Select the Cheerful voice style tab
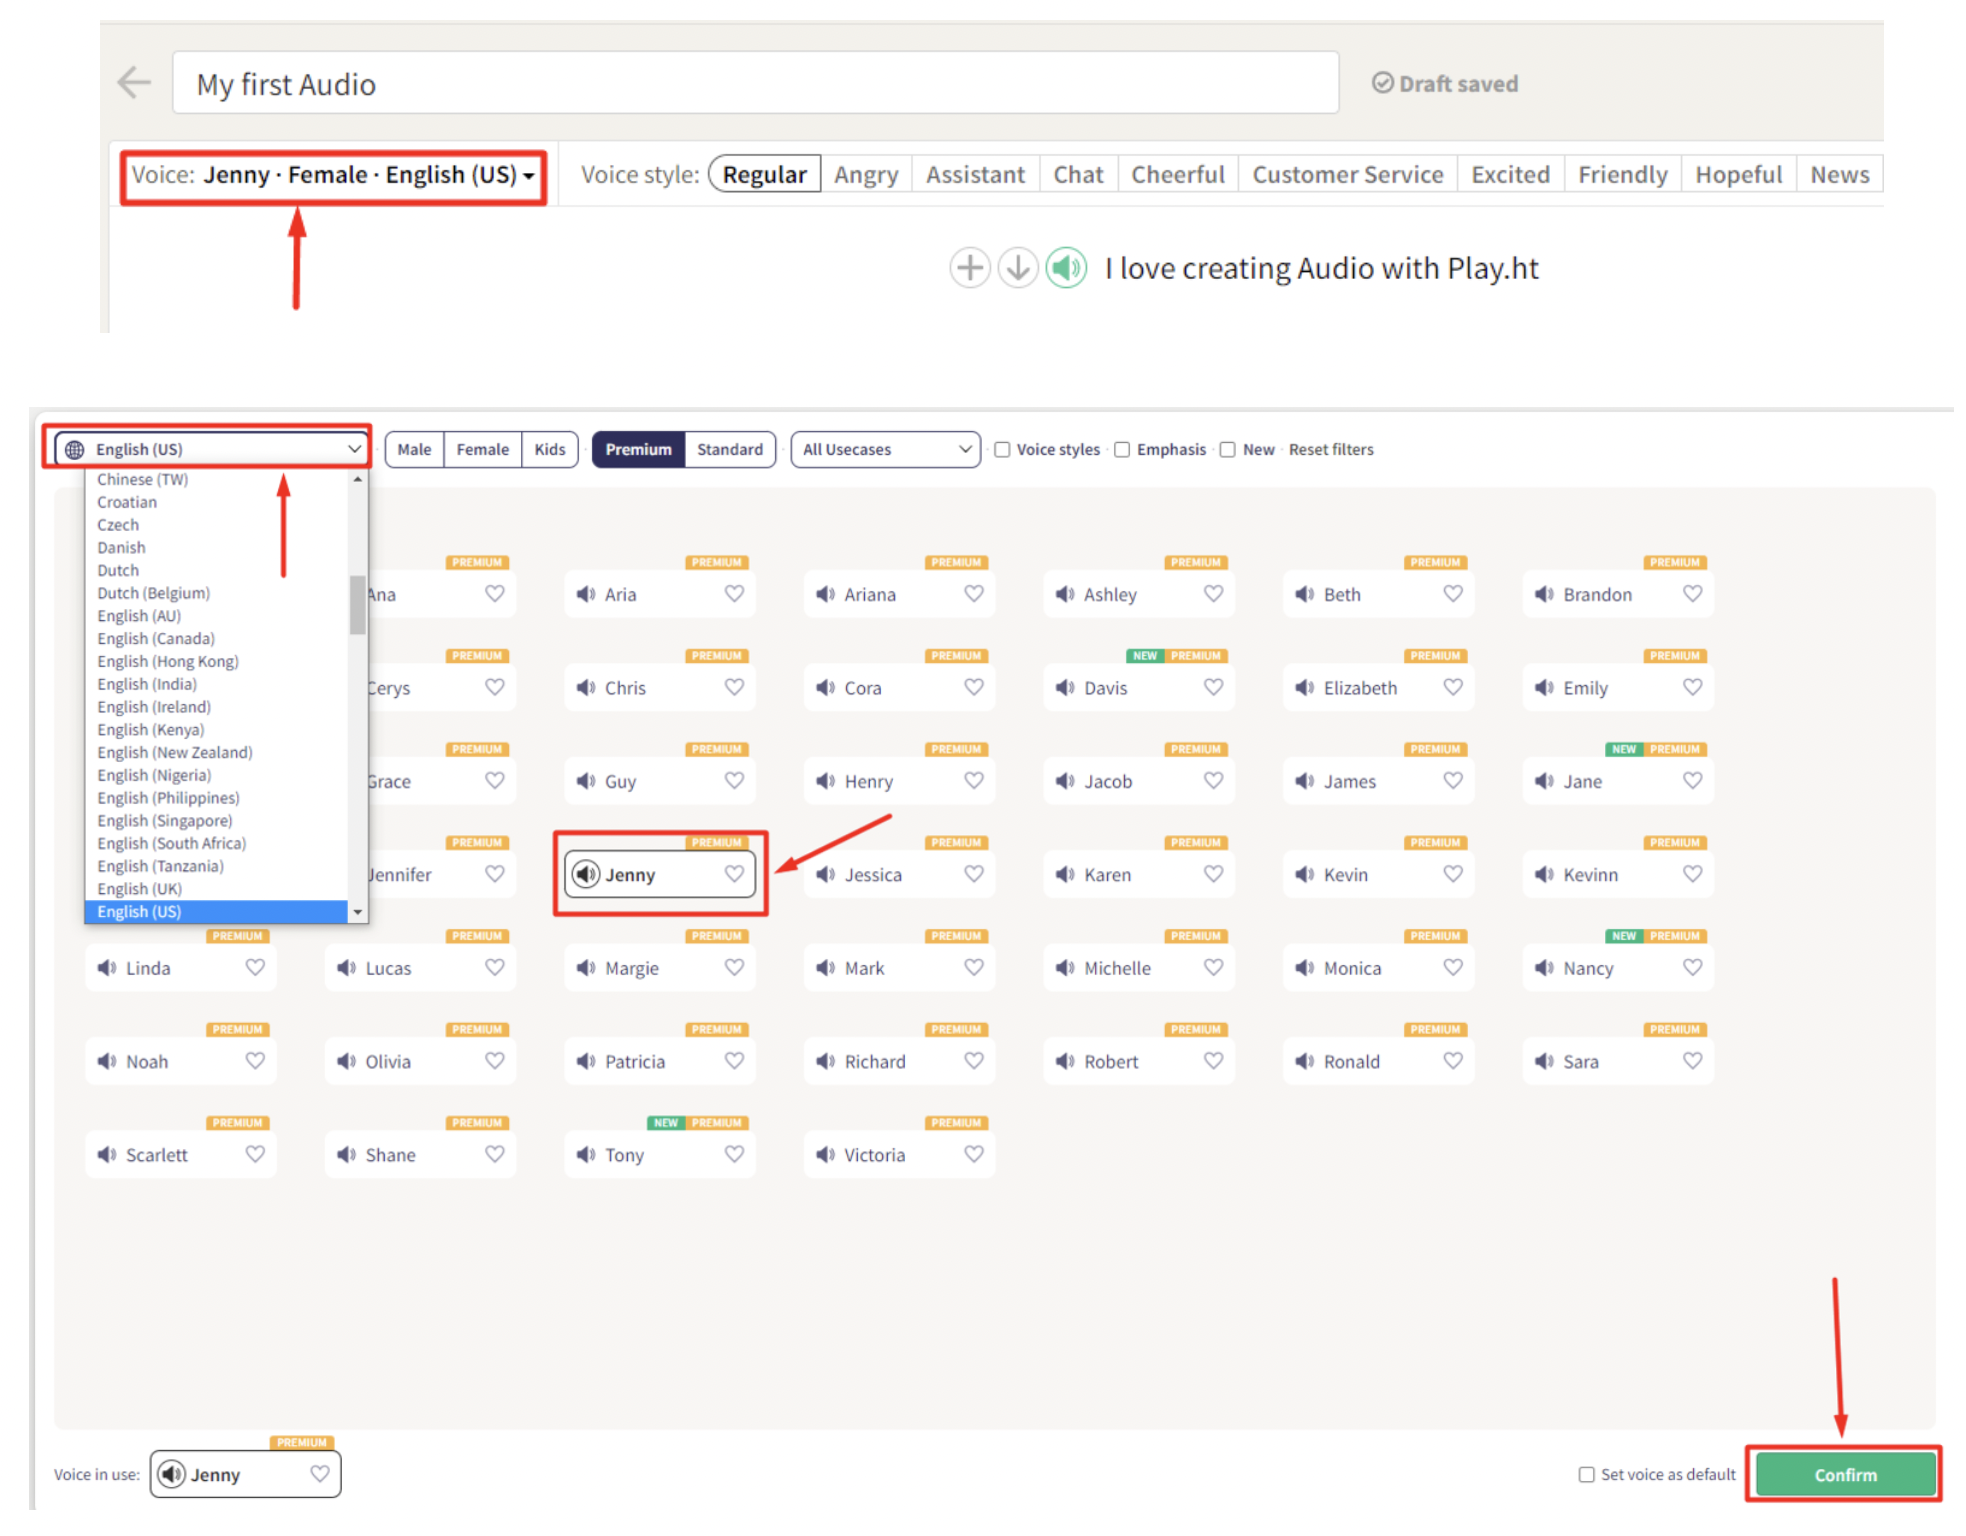The width and height of the screenshot is (1966, 1536). click(x=1177, y=175)
